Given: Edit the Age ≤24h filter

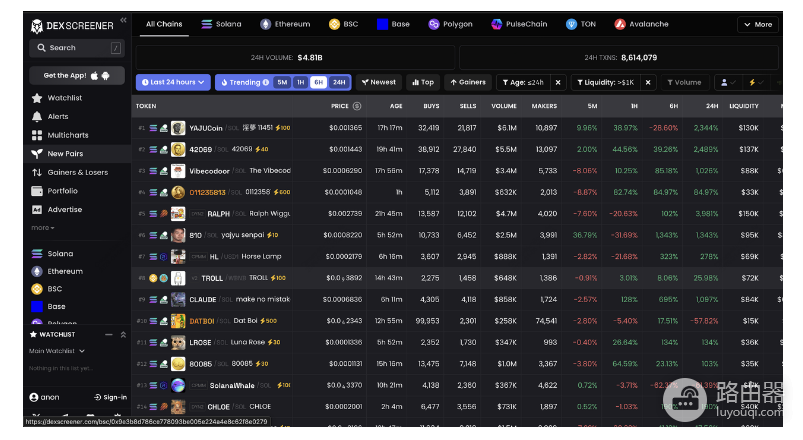Looking at the screenshot, I should (x=523, y=82).
